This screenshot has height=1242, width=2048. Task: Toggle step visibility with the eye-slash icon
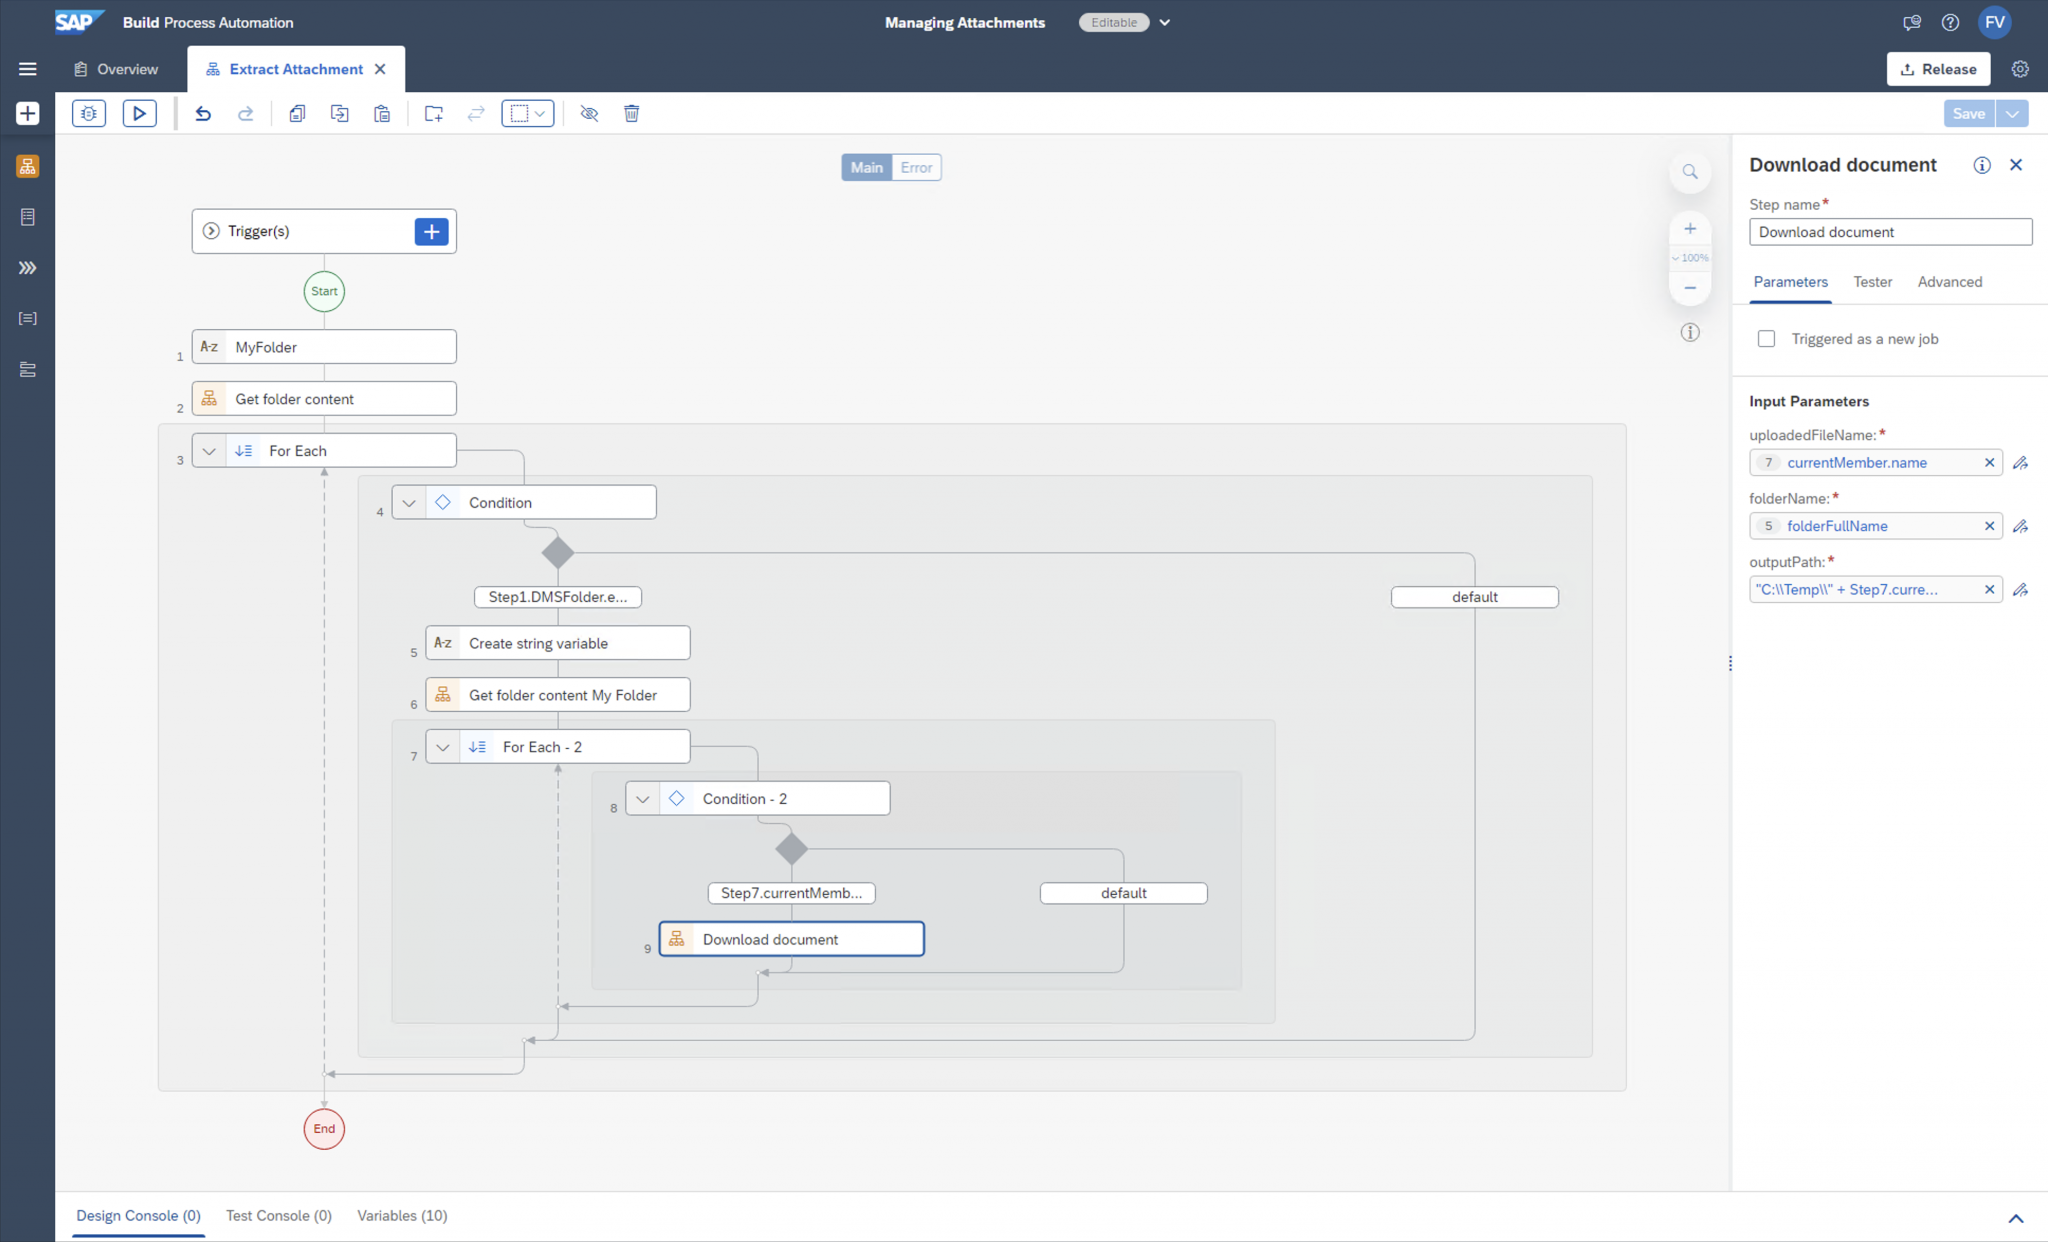[x=589, y=113]
